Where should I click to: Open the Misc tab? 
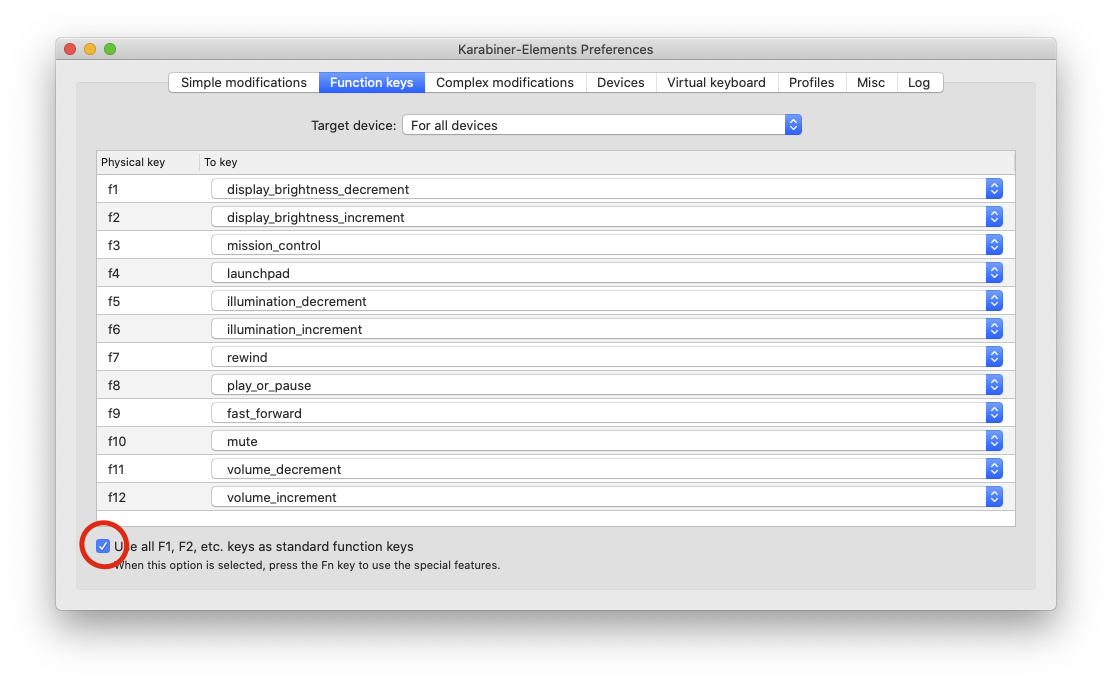(871, 83)
